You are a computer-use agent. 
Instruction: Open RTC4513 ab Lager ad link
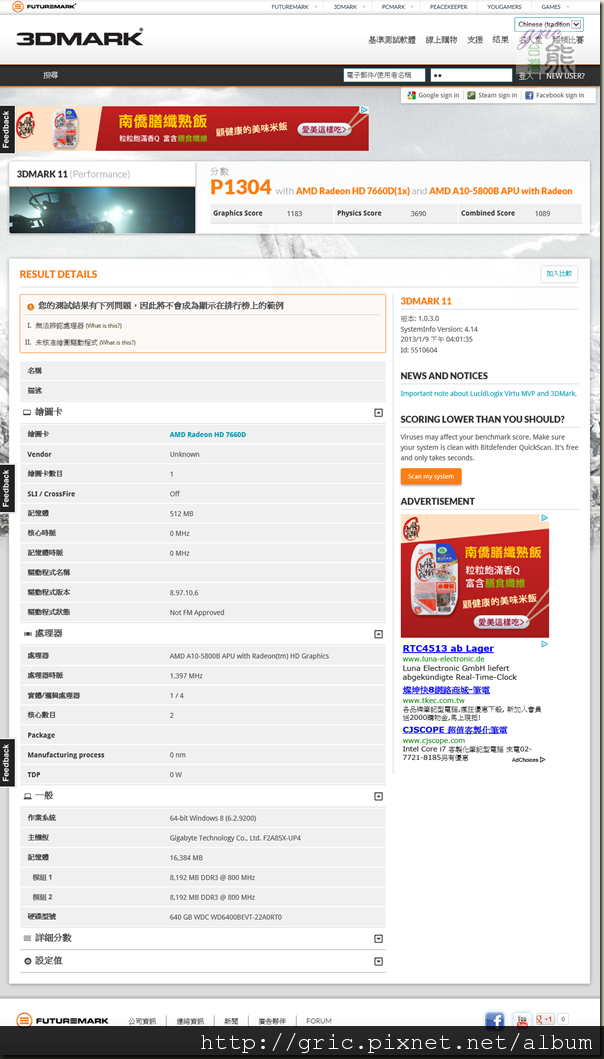tap(448, 648)
